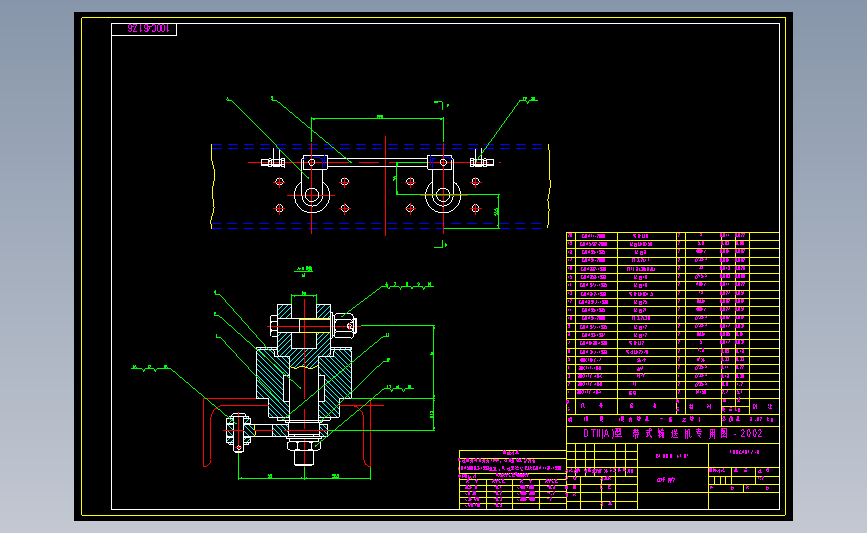Image resolution: width=867 pixels, height=533 pixels.
Task: Select the left roller circle in the top view
Action: click(x=312, y=195)
